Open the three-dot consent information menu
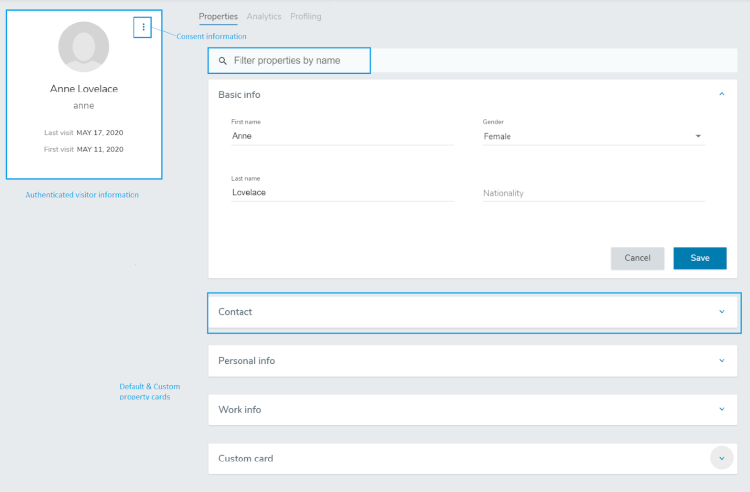The image size is (750, 492). pos(143,27)
